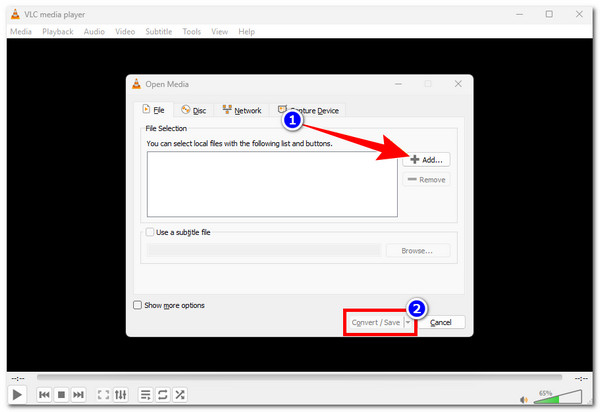Click the elapsed time label on left
This screenshot has height=412, width=600.
pyautogui.click(x=18, y=378)
